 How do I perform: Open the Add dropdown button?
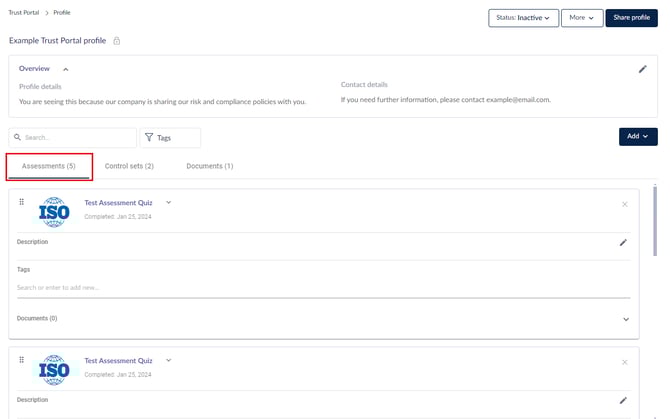pyautogui.click(x=638, y=136)
